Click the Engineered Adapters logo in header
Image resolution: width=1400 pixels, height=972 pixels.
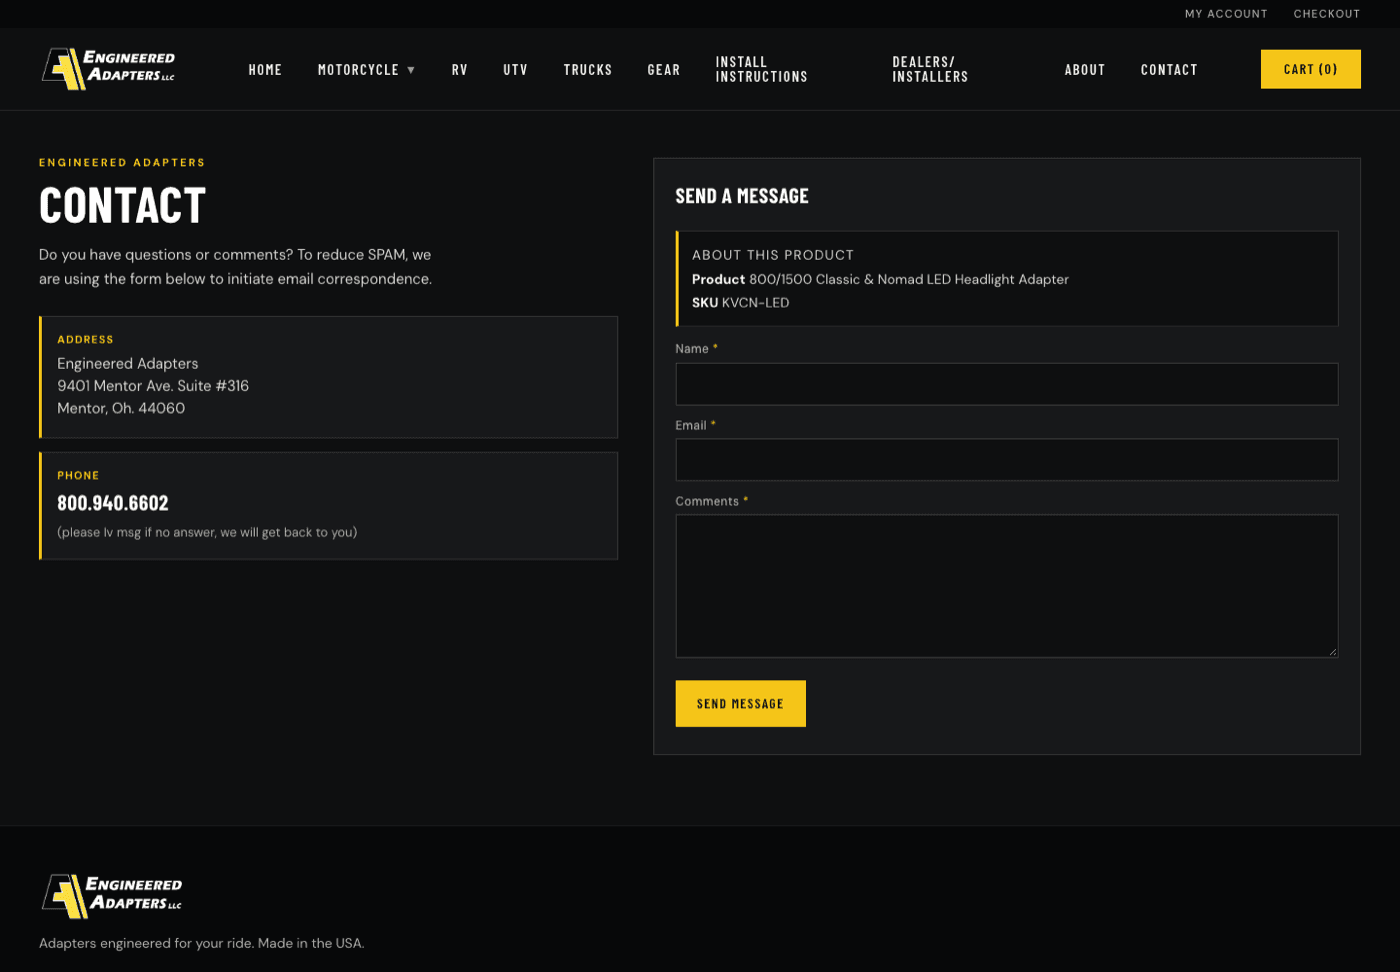tap(109, 69)
